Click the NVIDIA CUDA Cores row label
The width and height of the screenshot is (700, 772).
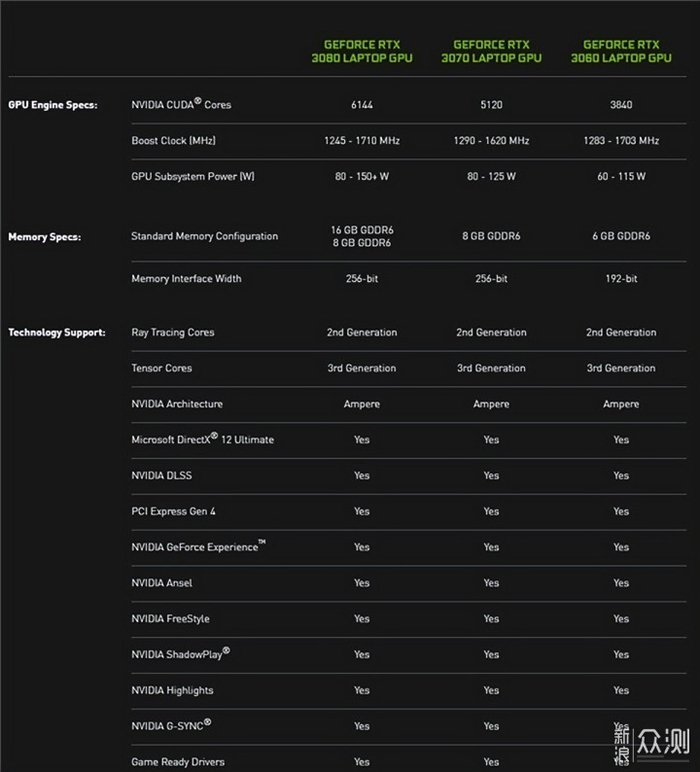point(181,104)
